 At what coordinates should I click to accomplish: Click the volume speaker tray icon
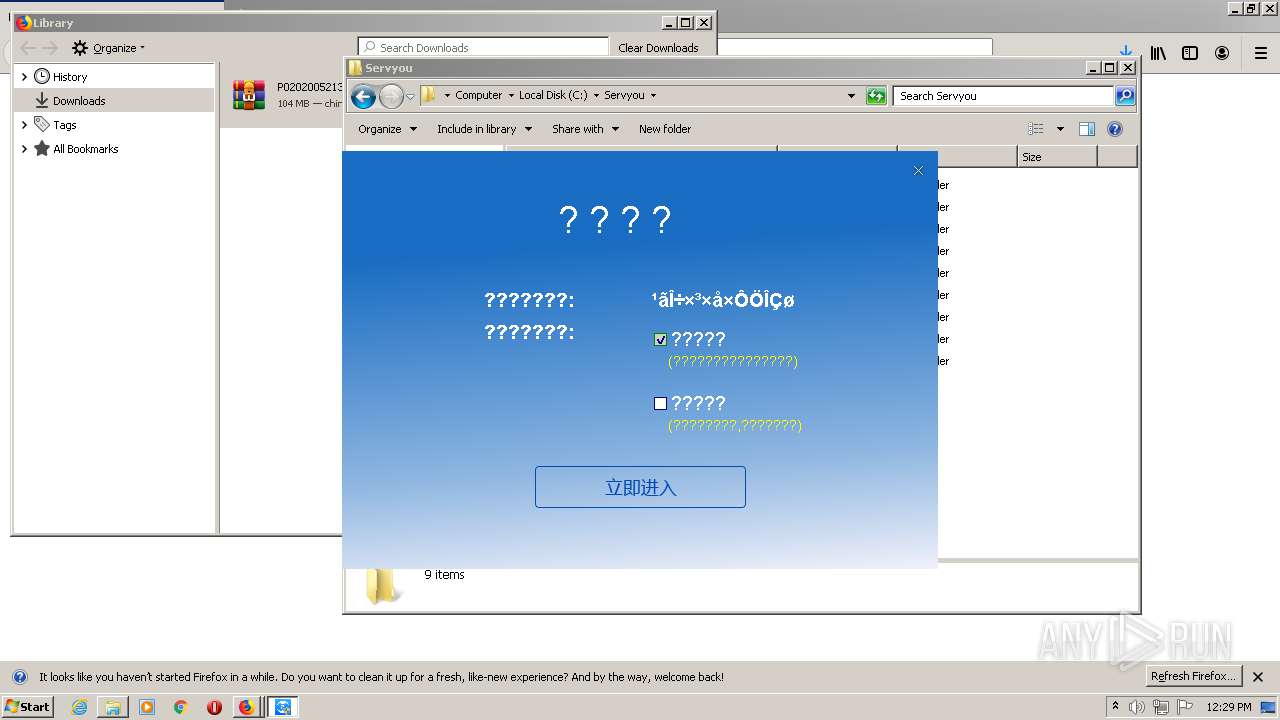[x=1137, y=707]
